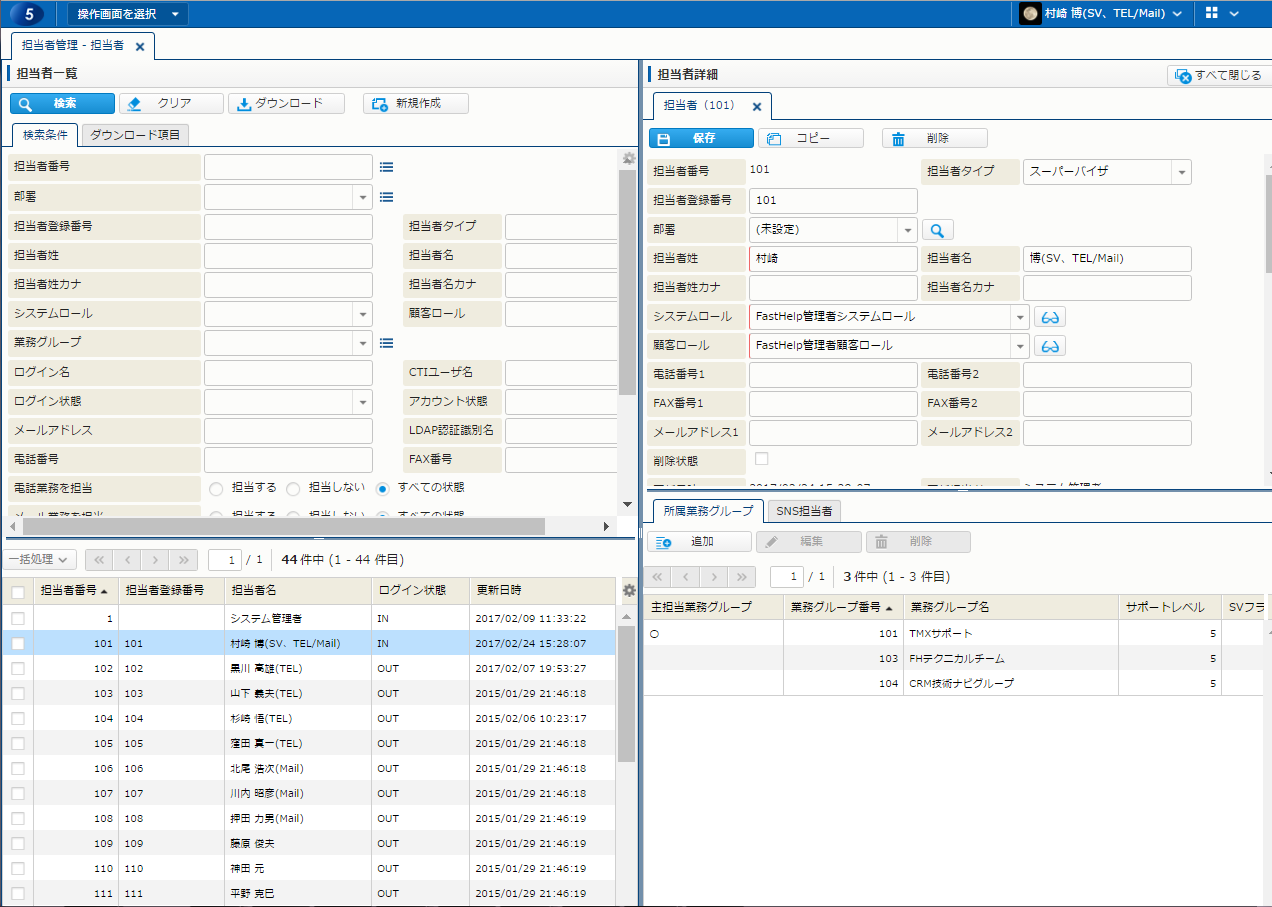The image size is (1272, 907).
Task: Expand the 業務グループ search dropdown
Action: [x=363, y=343]
